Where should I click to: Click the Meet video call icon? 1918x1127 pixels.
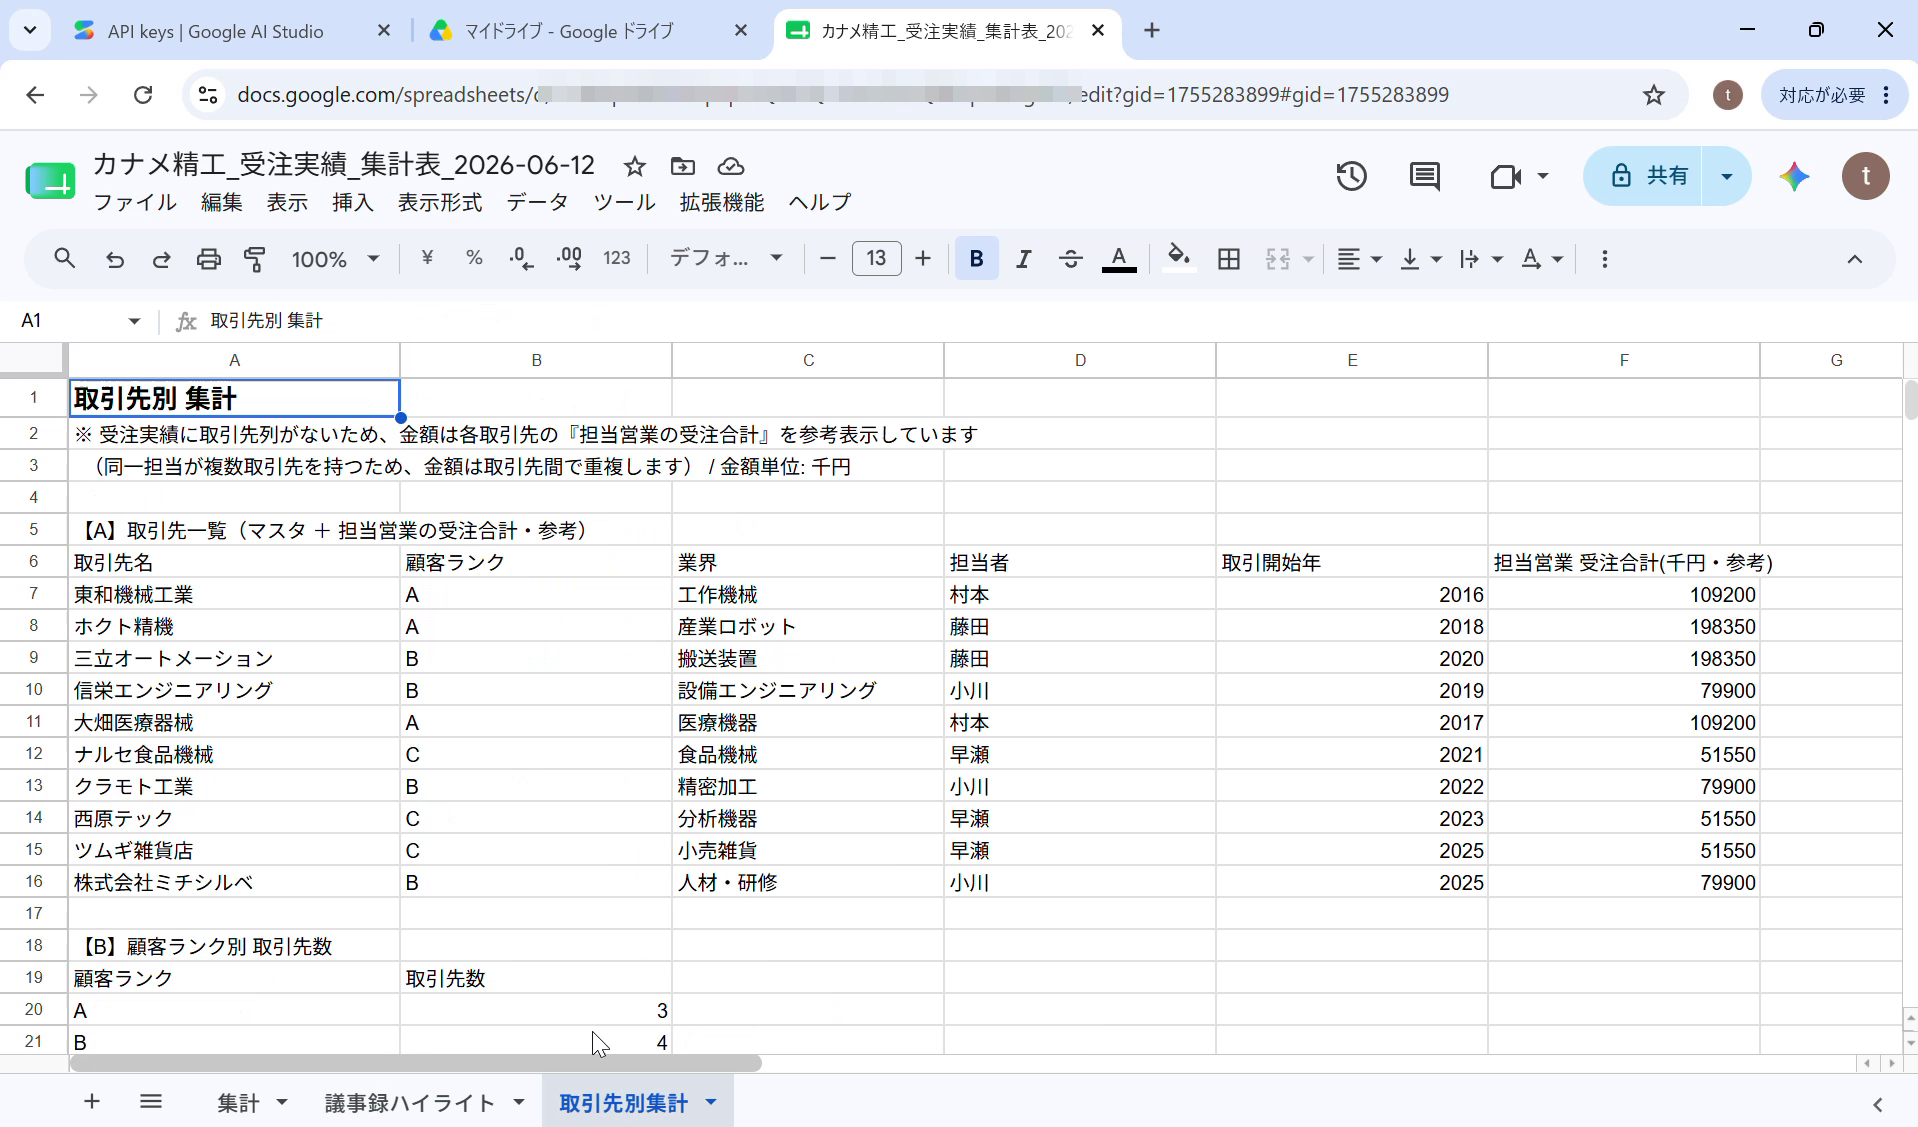[x=1506, y=176]
